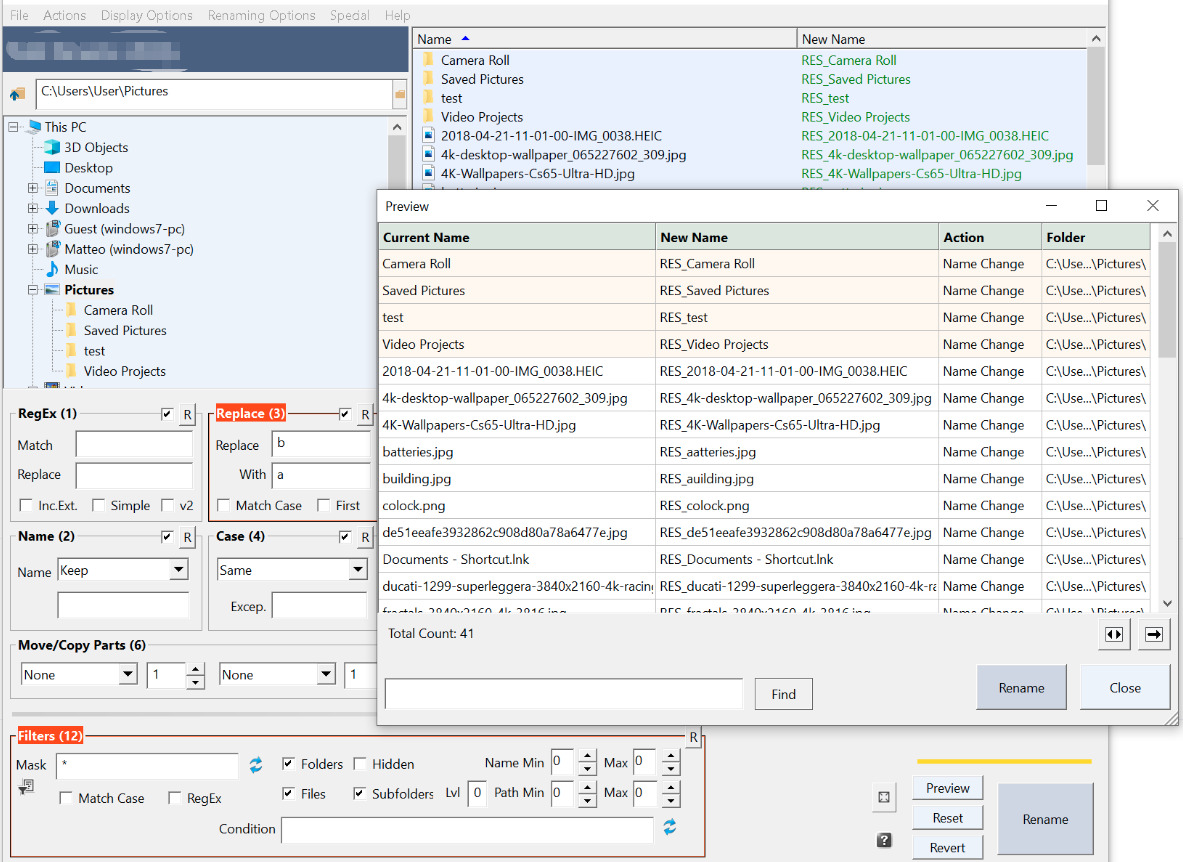
Task: Uncheck the Subfolders filter checkbox
Action: pyautogui.click(x=360, y=794)
